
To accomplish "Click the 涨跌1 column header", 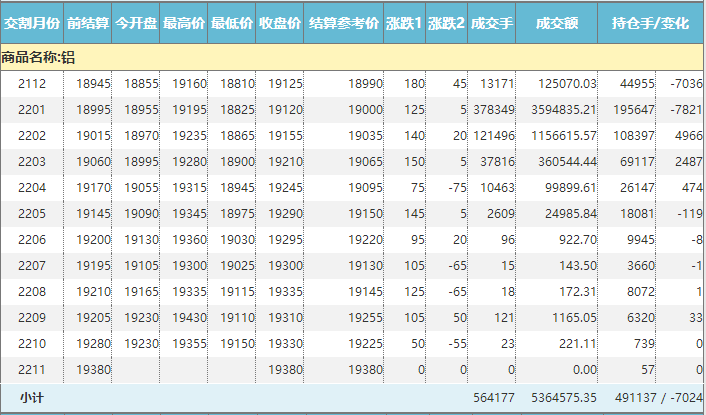I will tap(404, 22).
